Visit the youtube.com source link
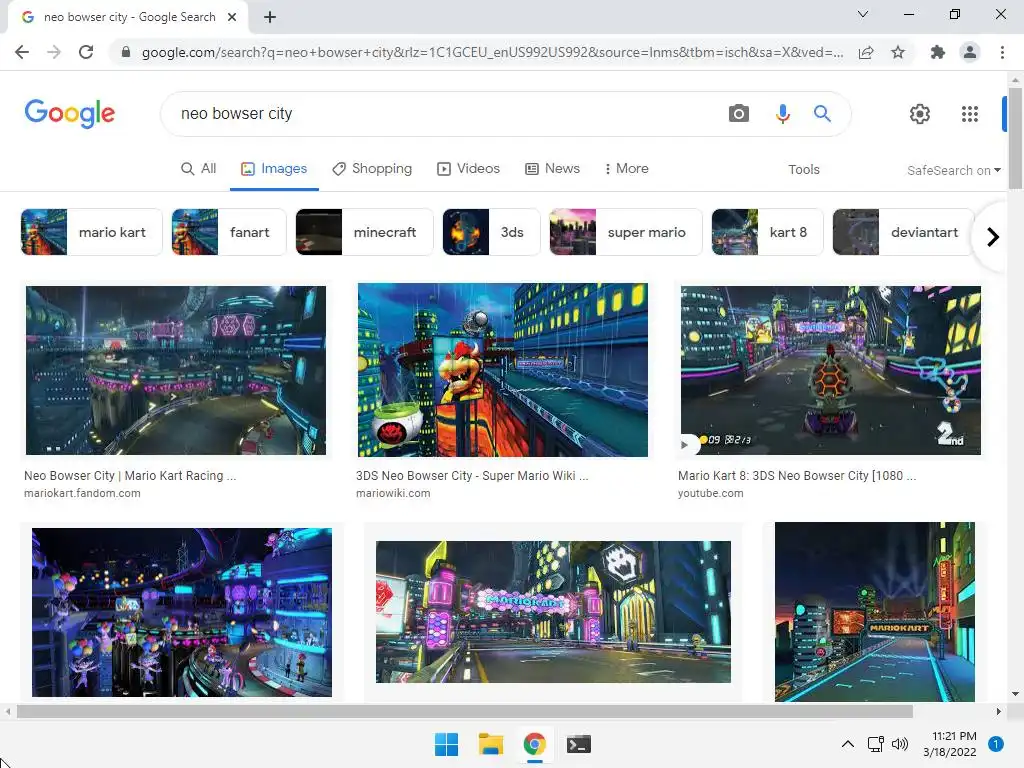Viewport: 1024px width, 768px height. click(x=711, y=493)
